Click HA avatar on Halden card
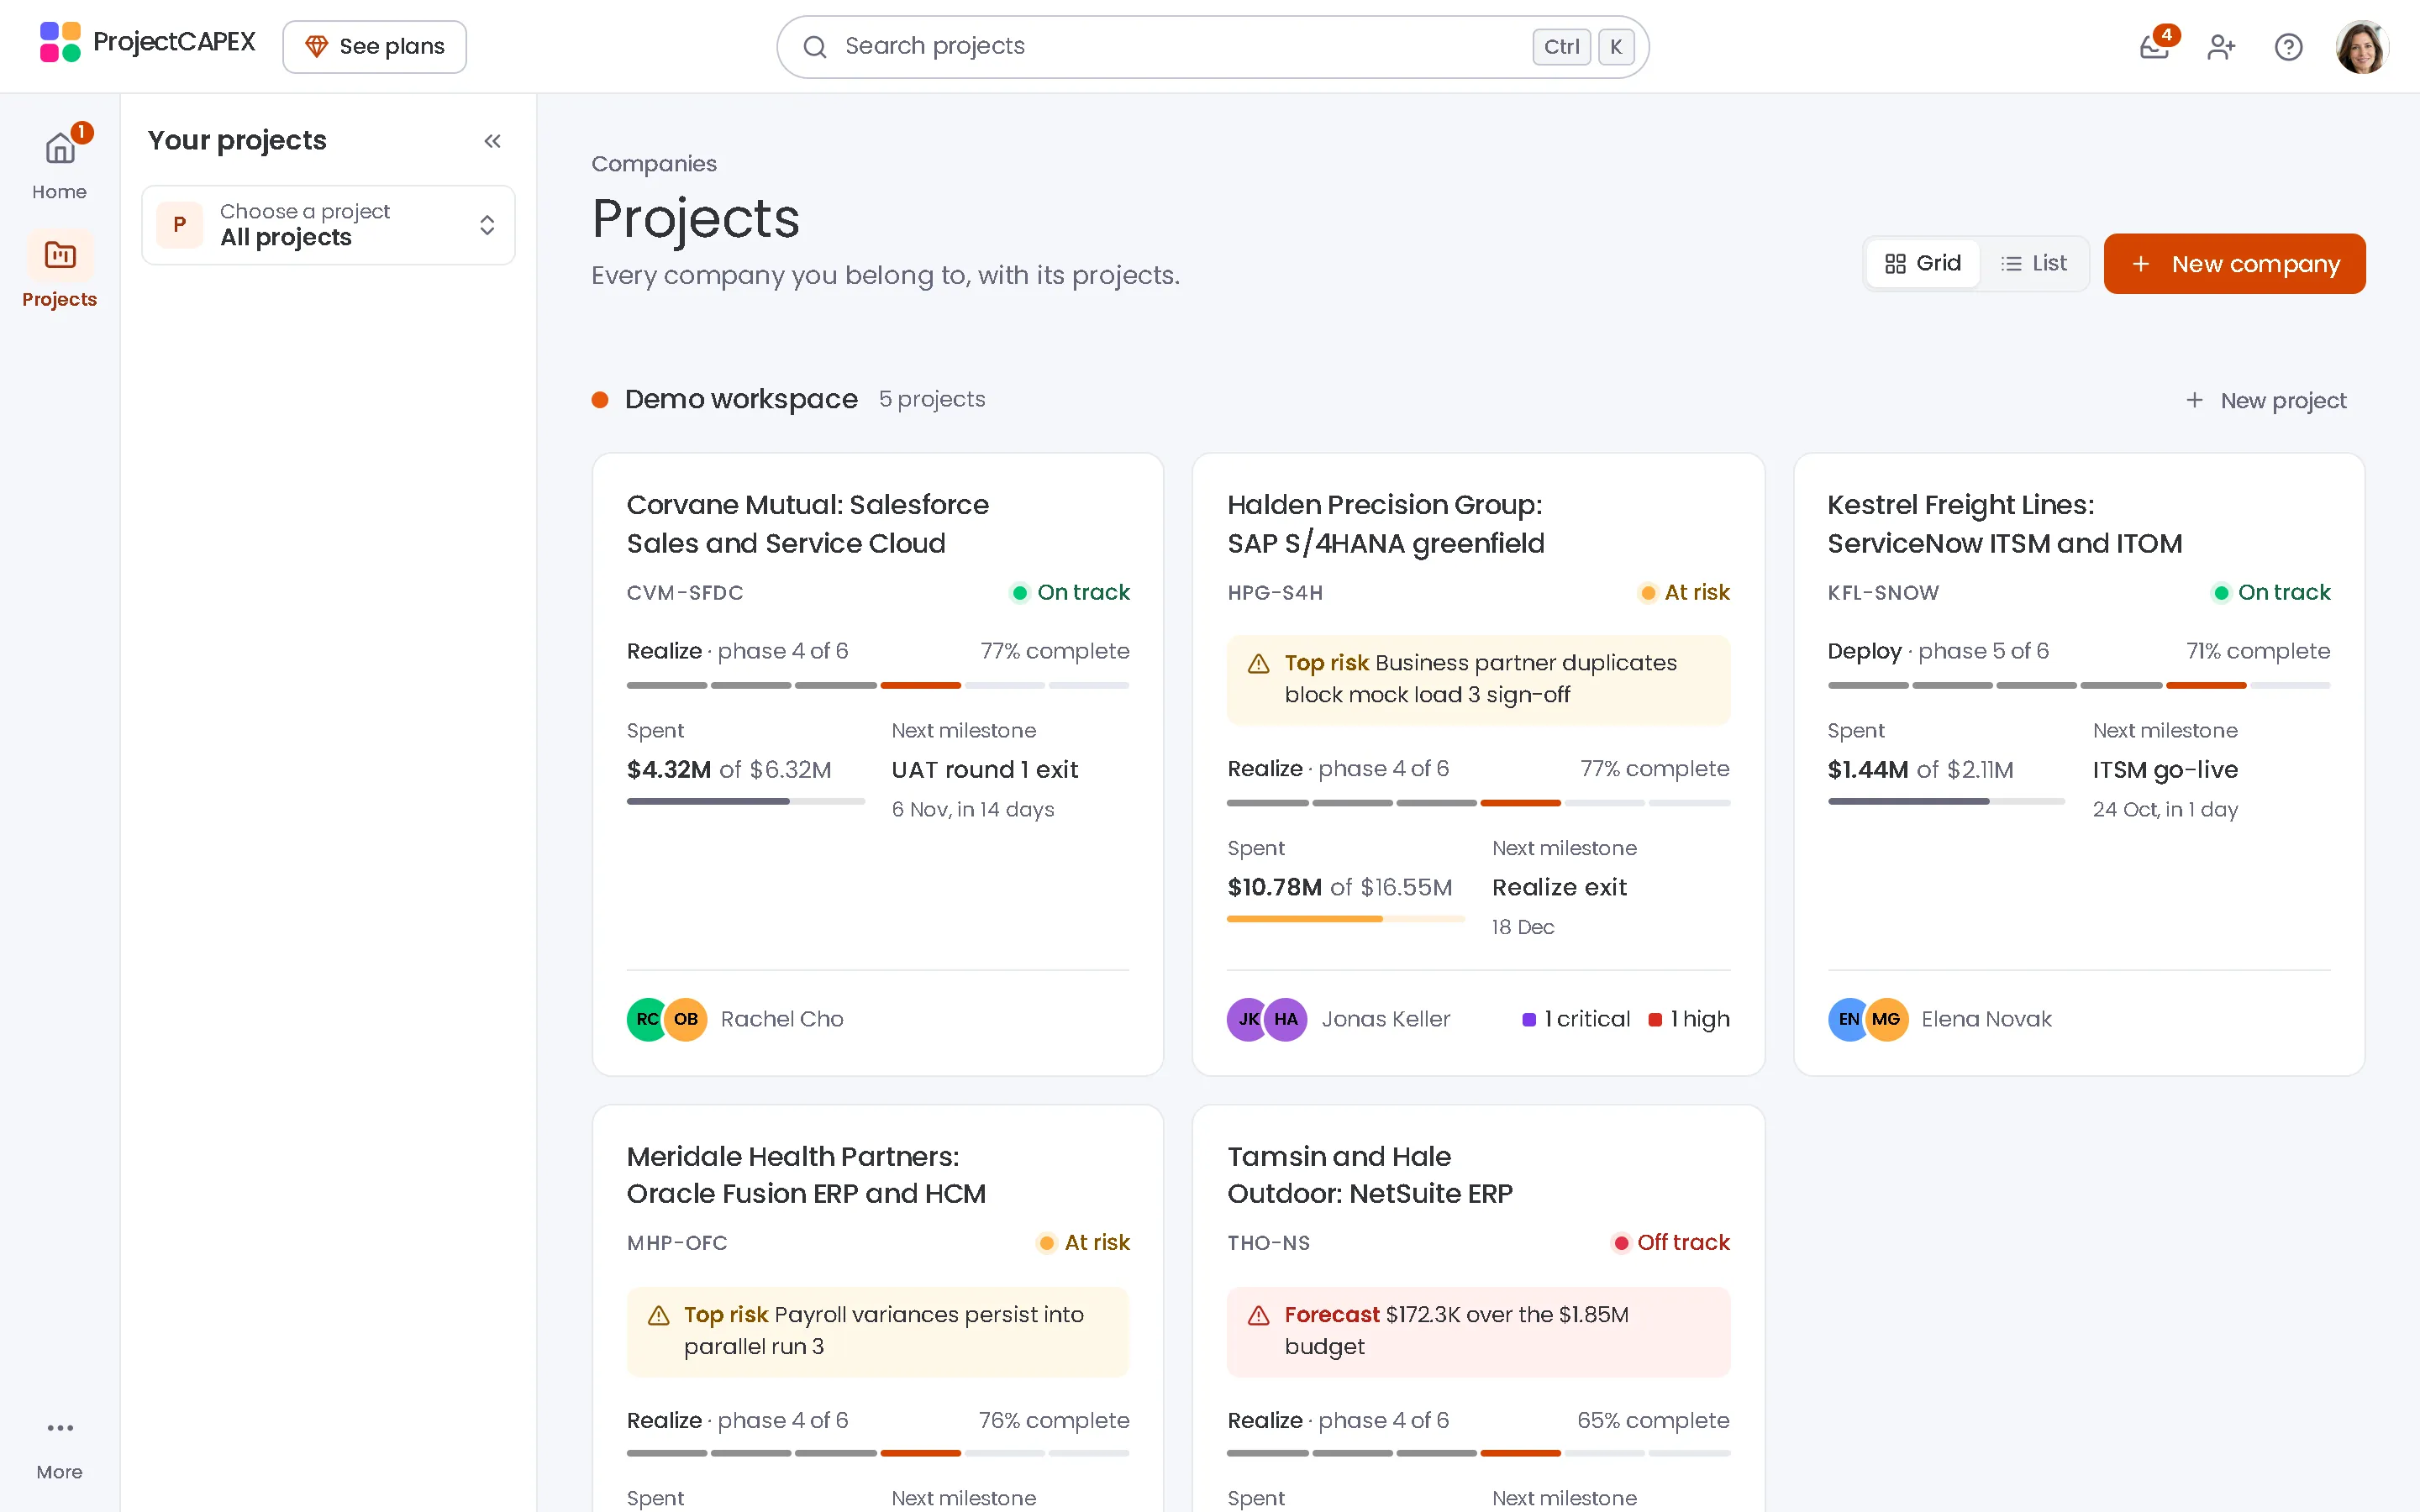Viewport: 2420px width, 1512px height. click(x=1286, y=1019)
